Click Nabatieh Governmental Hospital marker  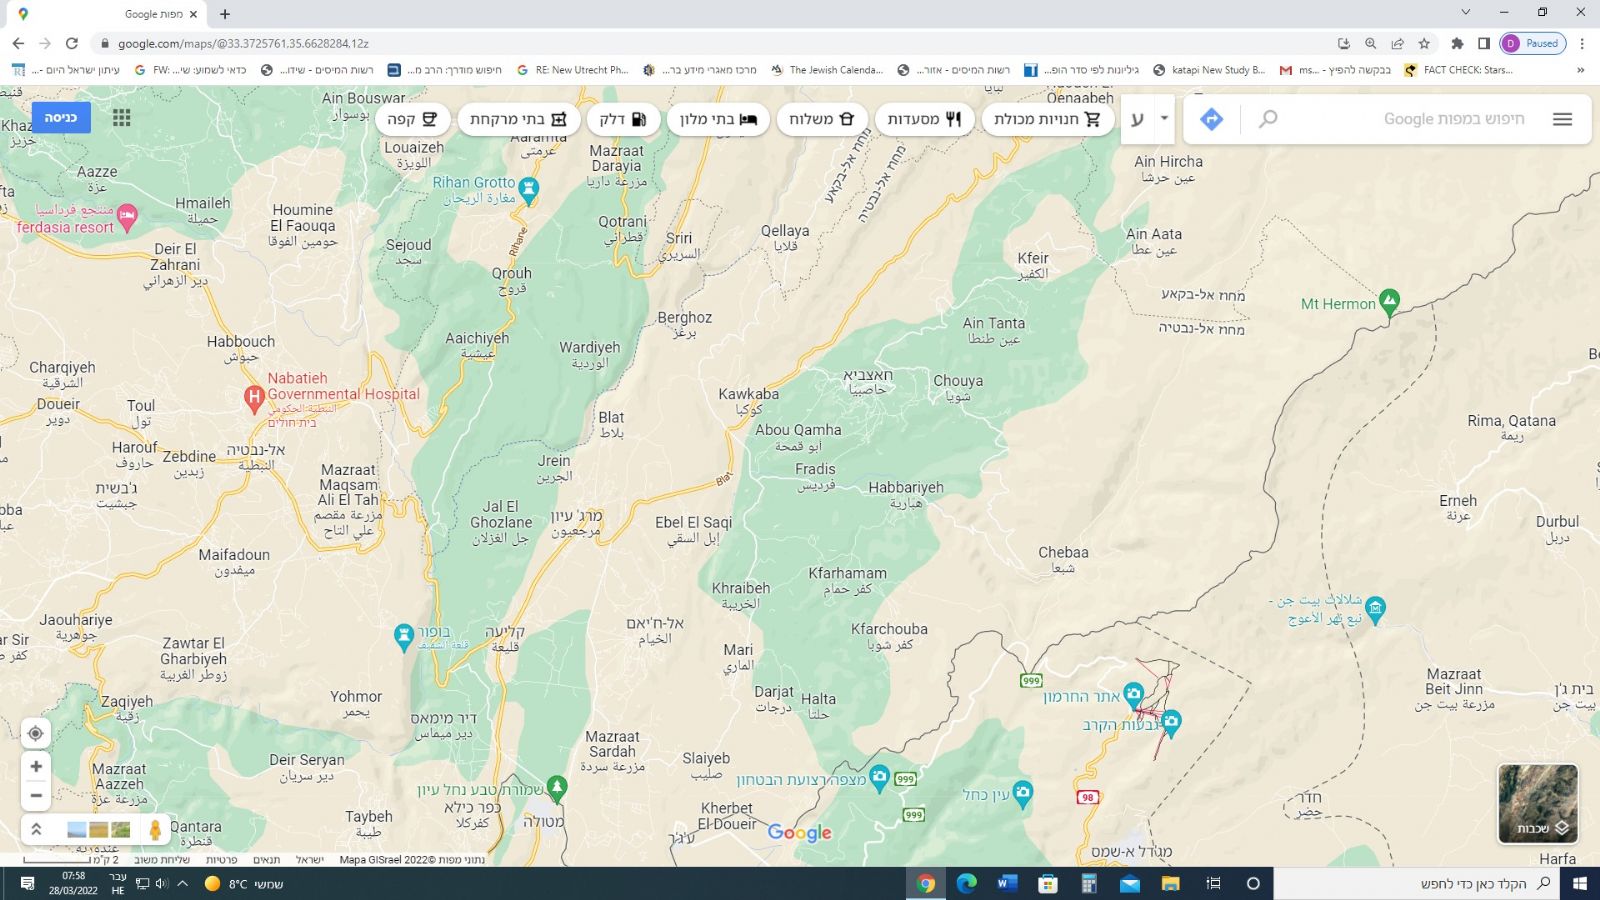pos(254,397)
